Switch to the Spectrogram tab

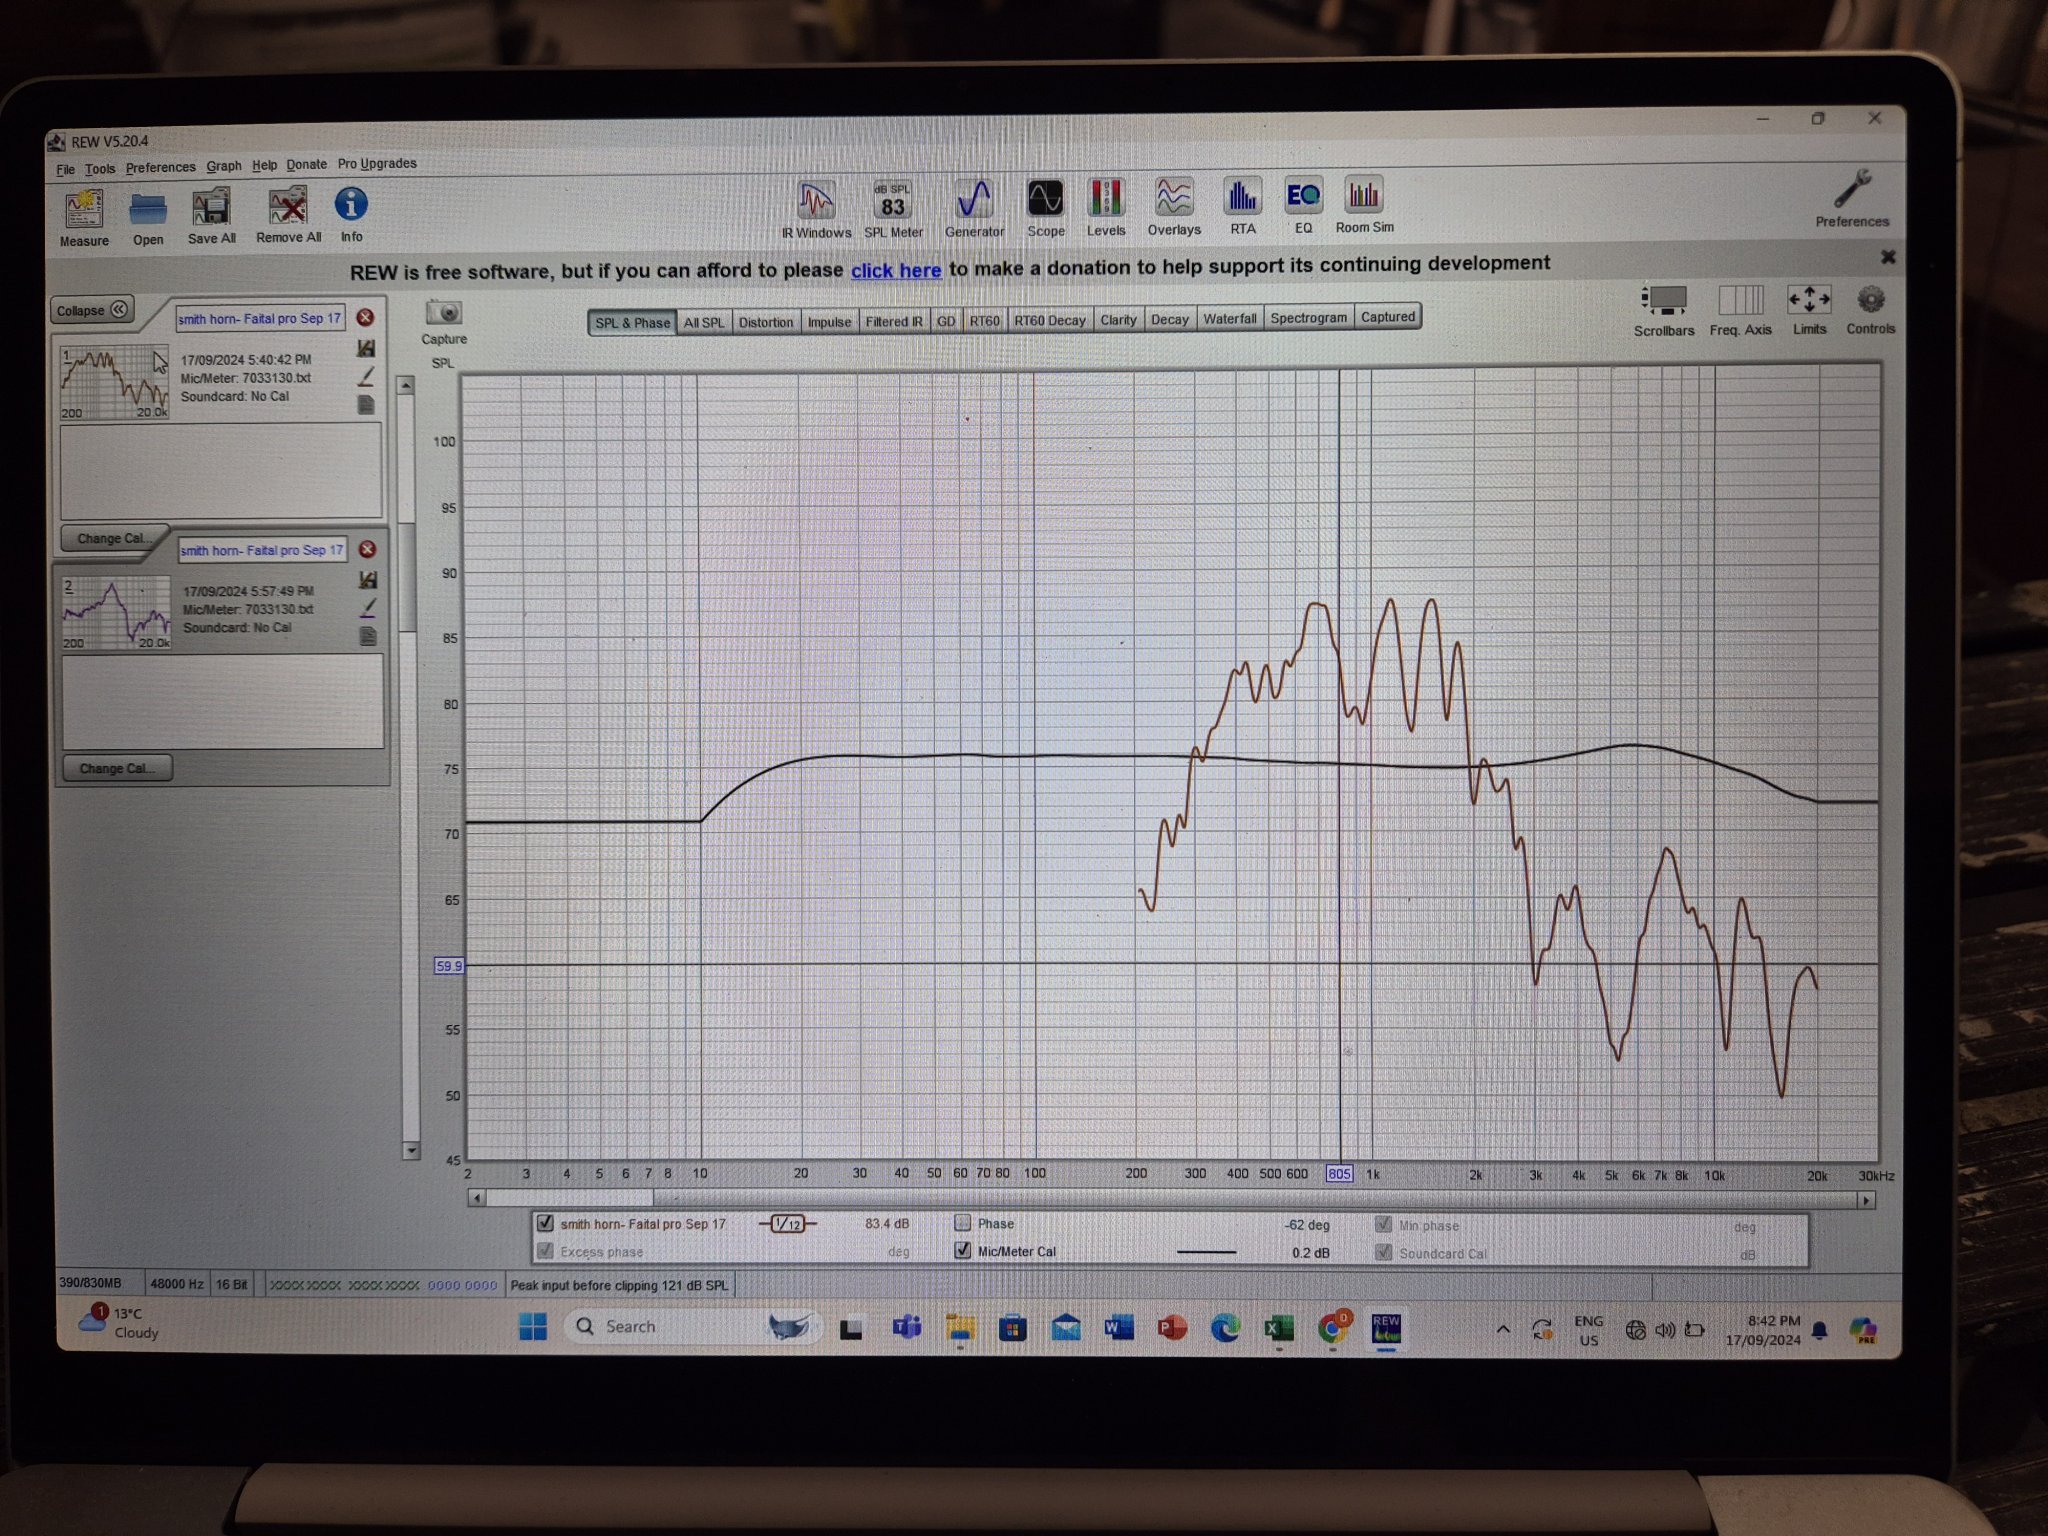pos(1308,317)
